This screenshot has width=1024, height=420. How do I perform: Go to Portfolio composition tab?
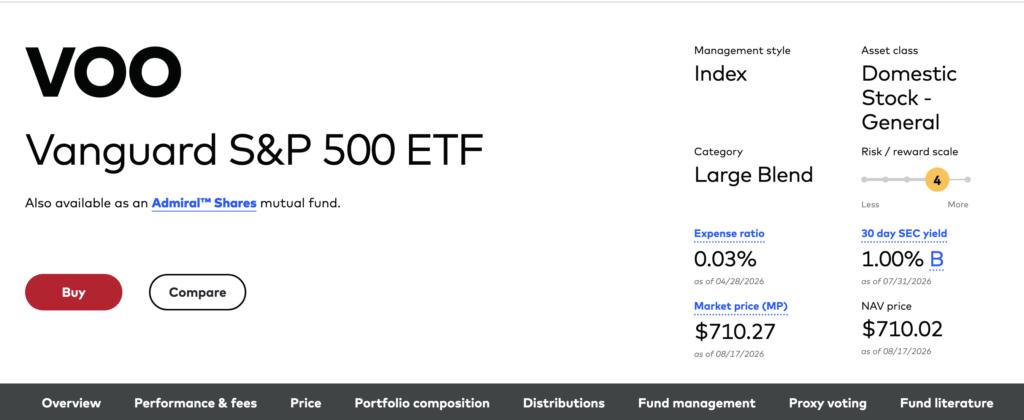click(x=422, y=403)
